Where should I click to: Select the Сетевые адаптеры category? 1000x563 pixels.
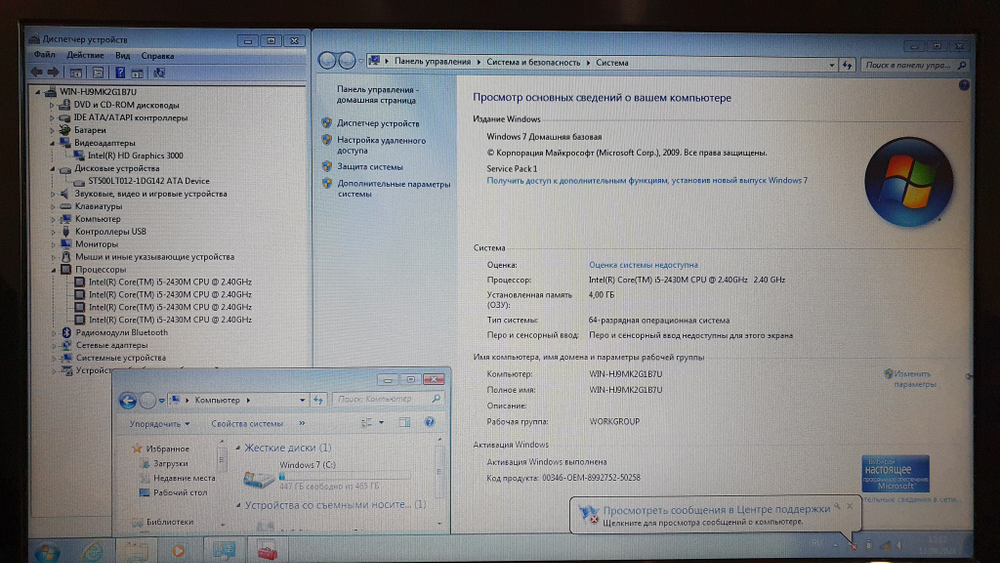[112, 345]
